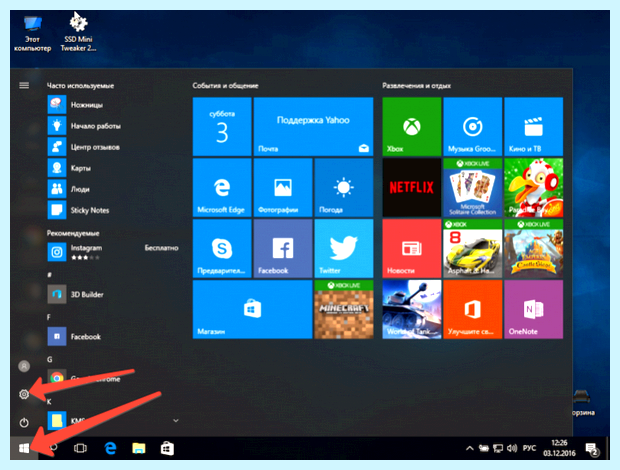Click the Power button in Start
This screenshot has height=470, width=620.
24,423
